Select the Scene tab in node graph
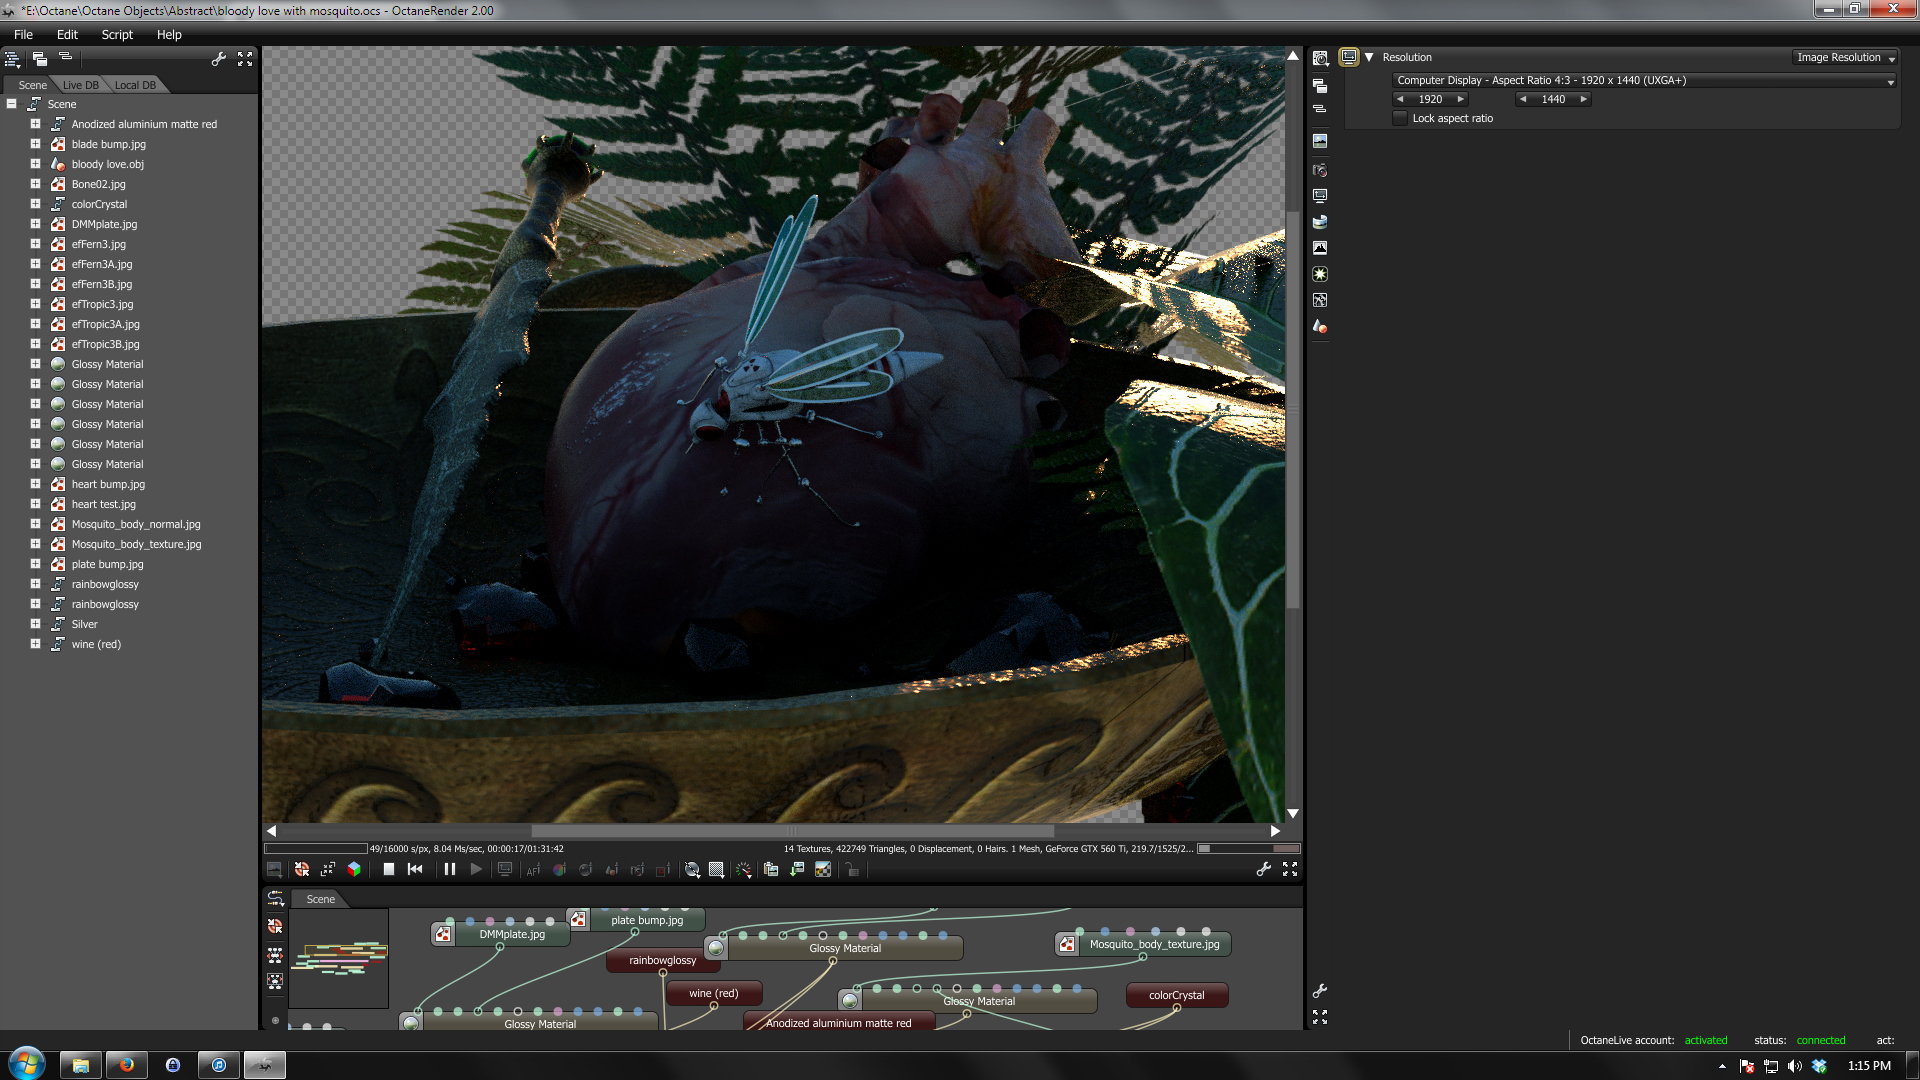The height and width of the screenshot is (1080, 1920). 320,899
